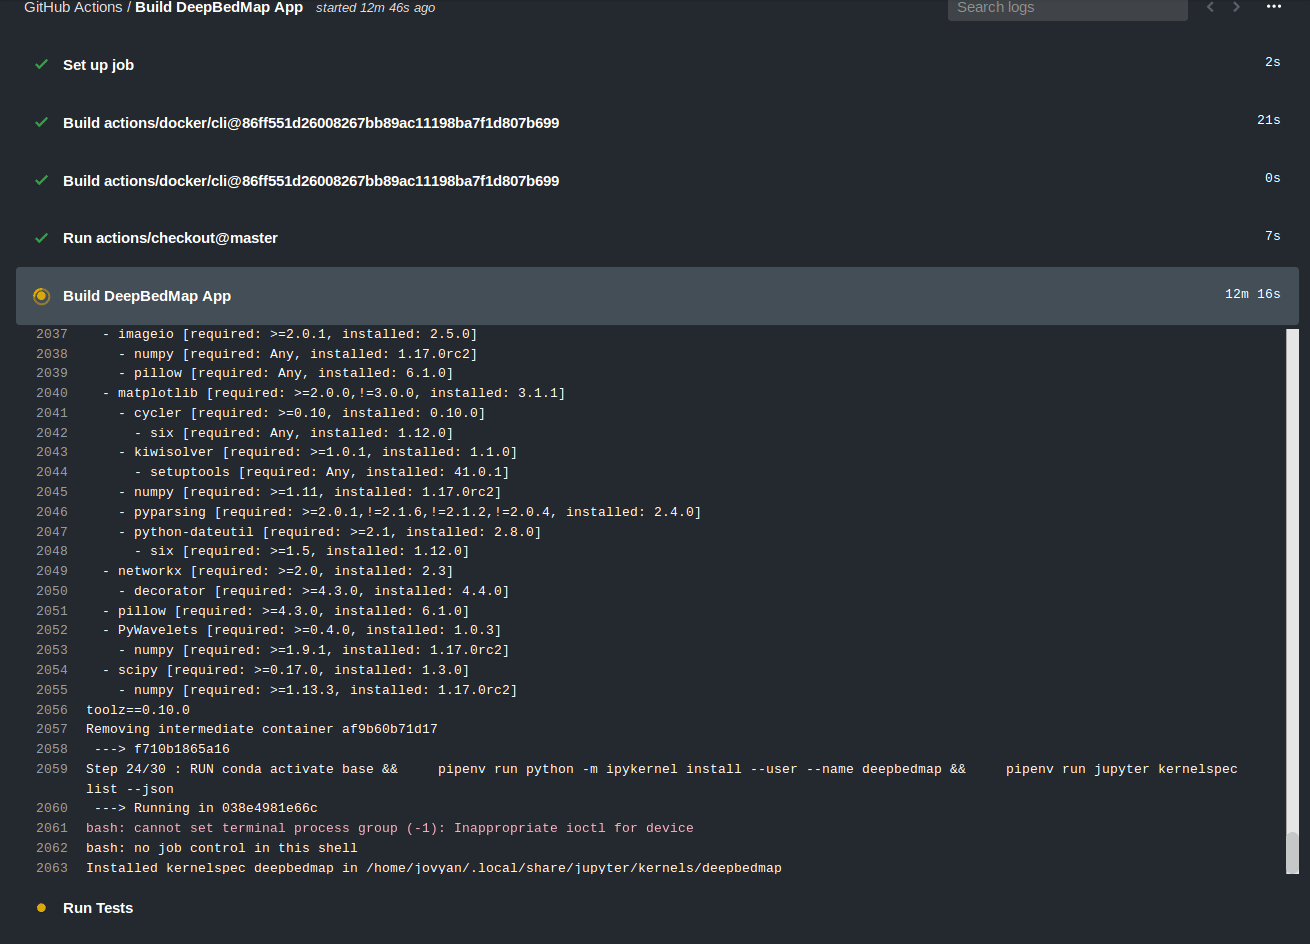Image resolution: width=1310 pixels, height=944 pixels.
Task: Click the 7s duration label for the checkout step
Action: pyautogui.click(x=1273, y=236)
